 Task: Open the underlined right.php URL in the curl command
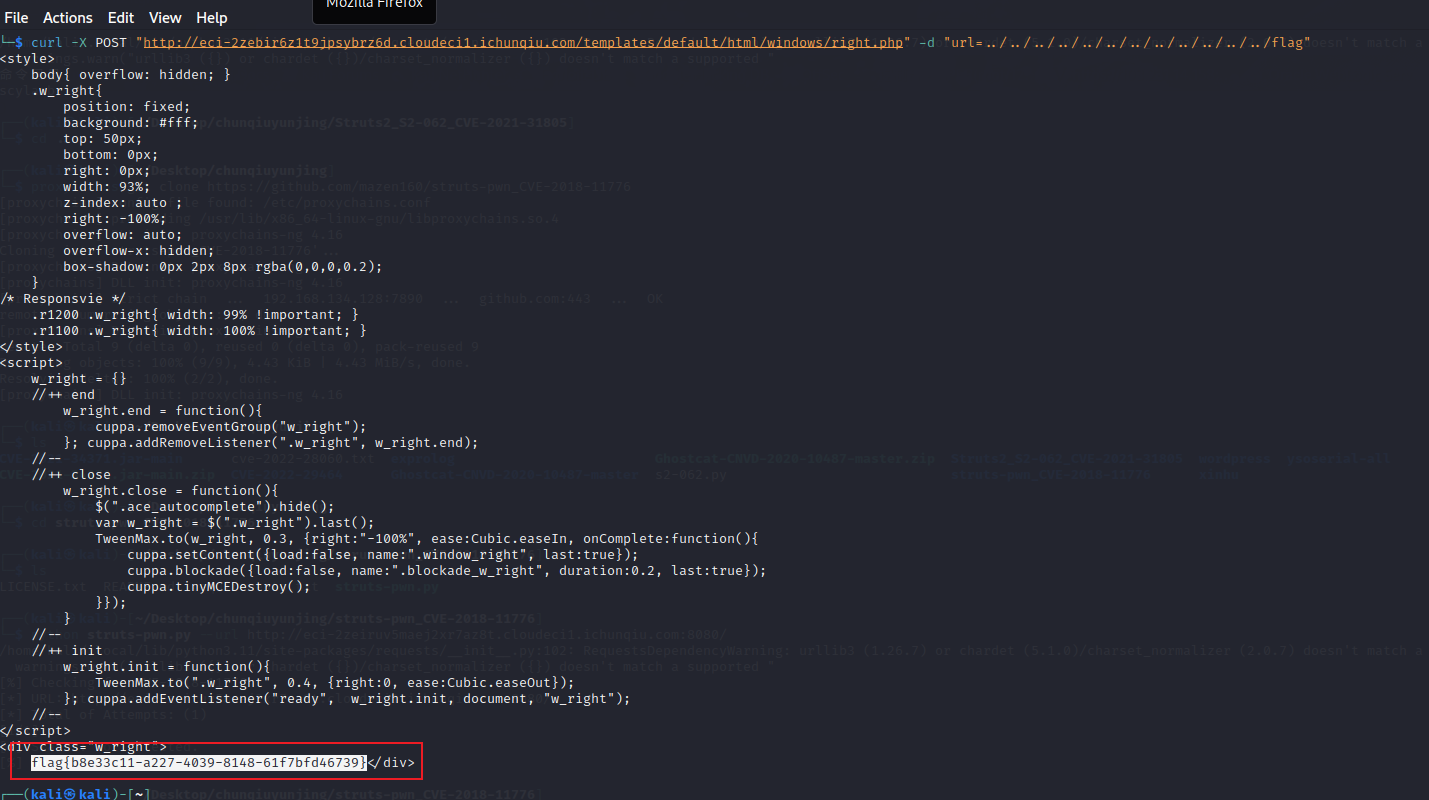(x=525, y=43)
